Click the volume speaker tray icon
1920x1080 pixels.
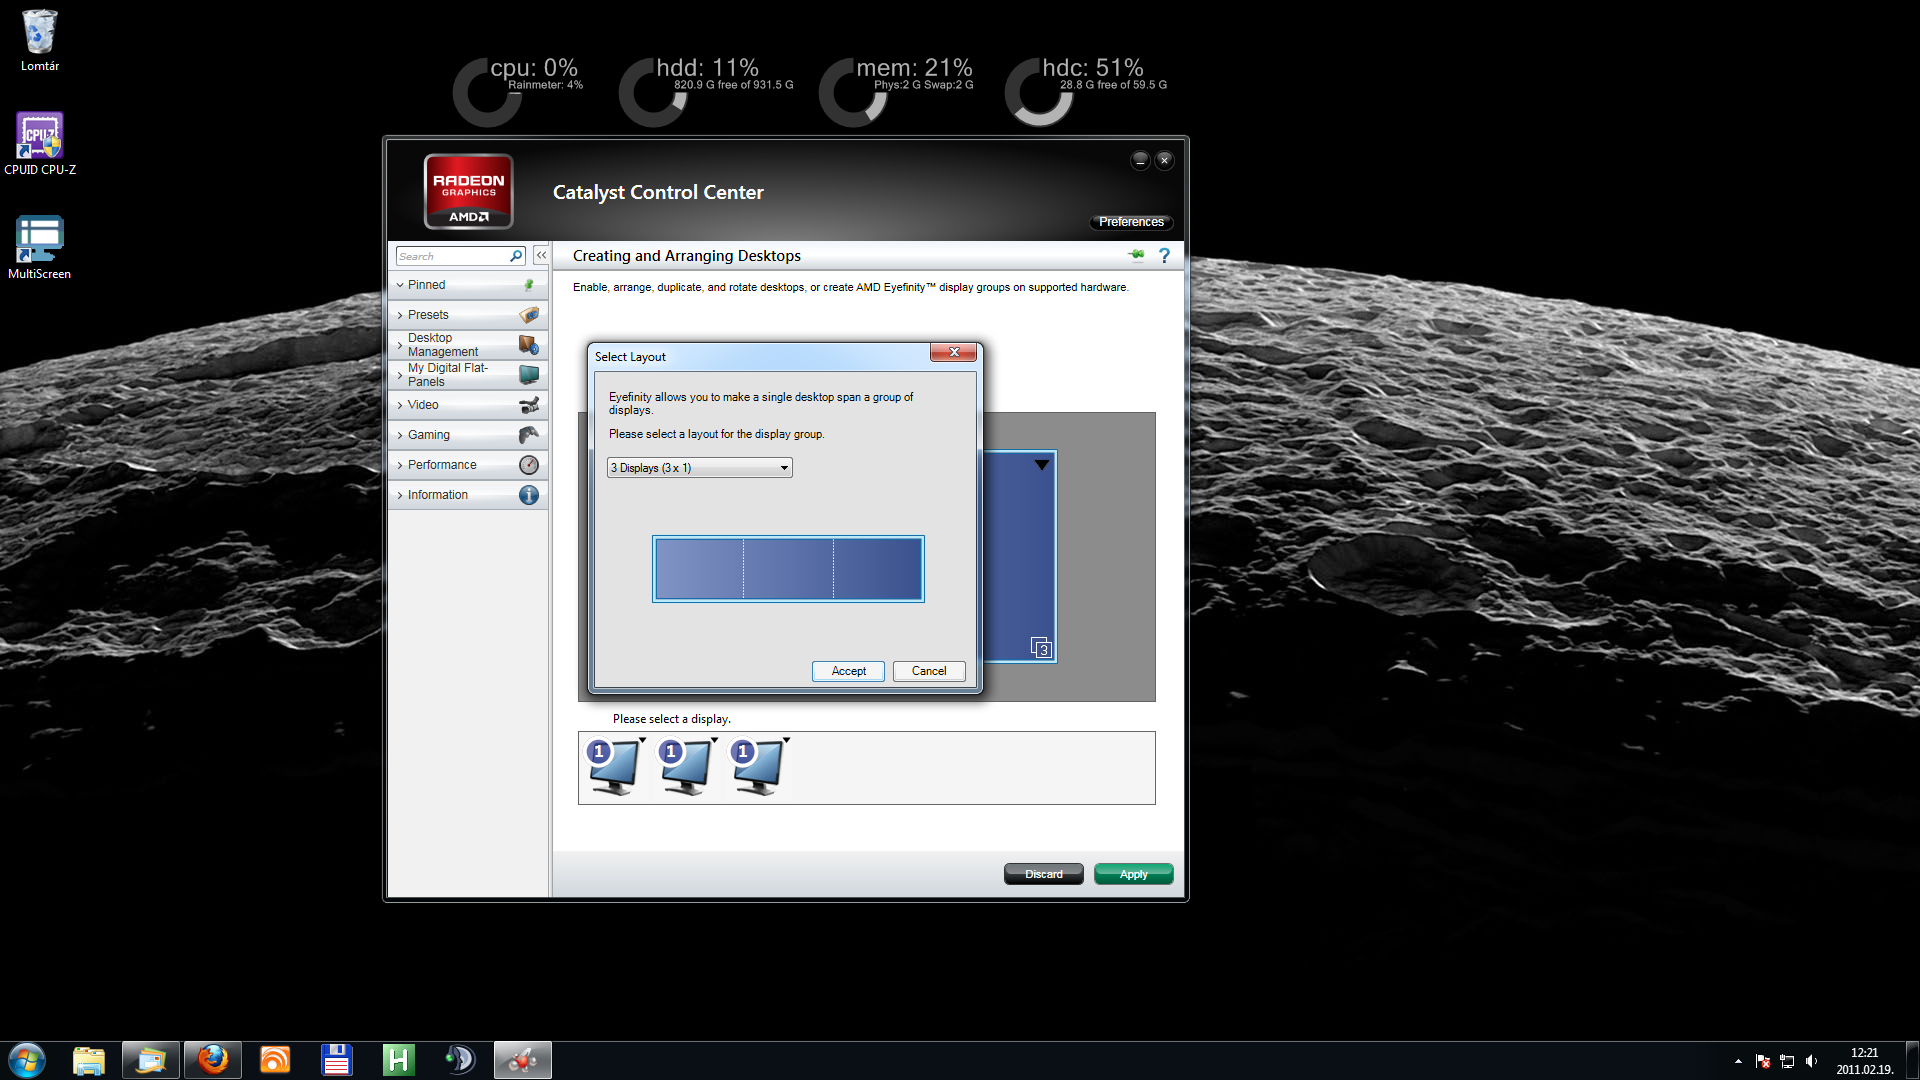(x=1811, y=1061)
